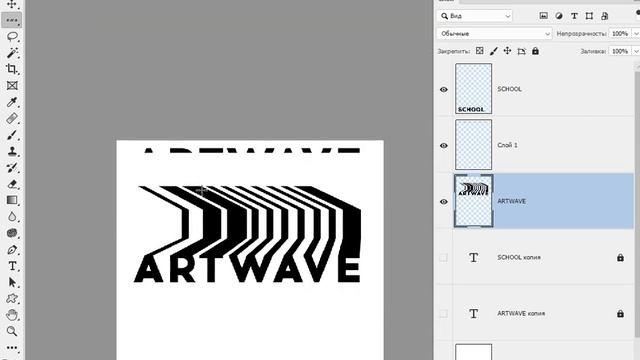
Task: Hide the ARTWAVE layer
Action: click(x=444, y=202)
